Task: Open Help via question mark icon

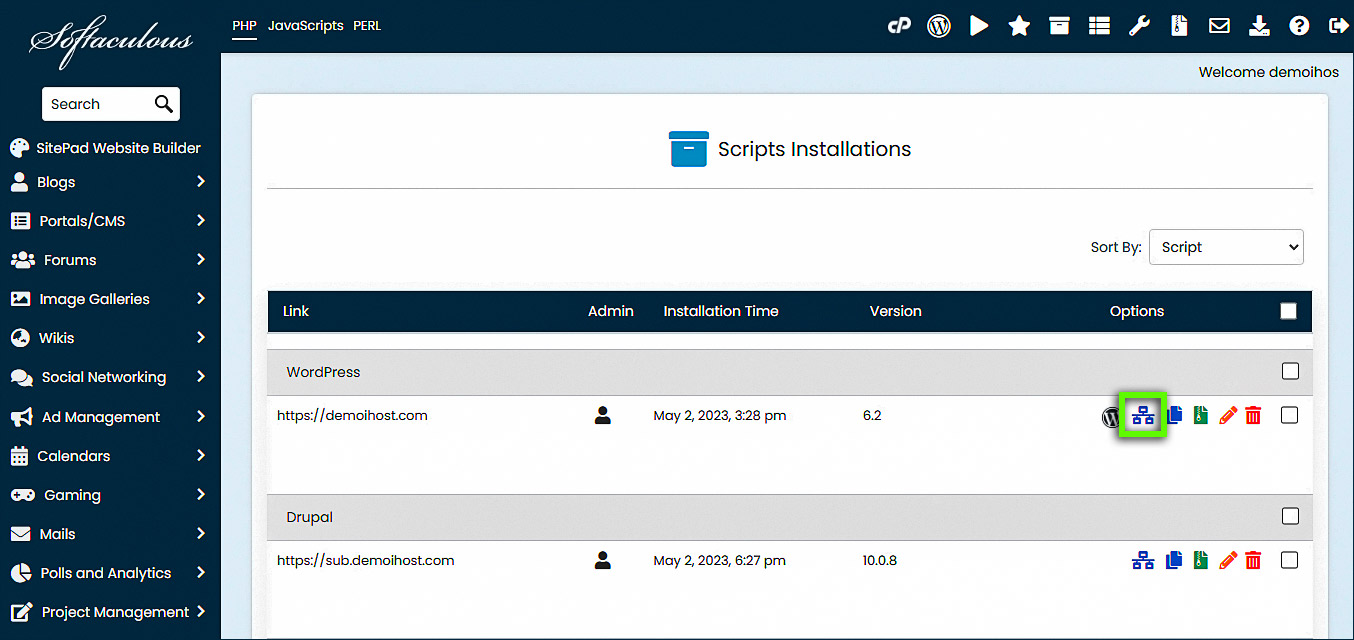Action: pos(1299,25)
